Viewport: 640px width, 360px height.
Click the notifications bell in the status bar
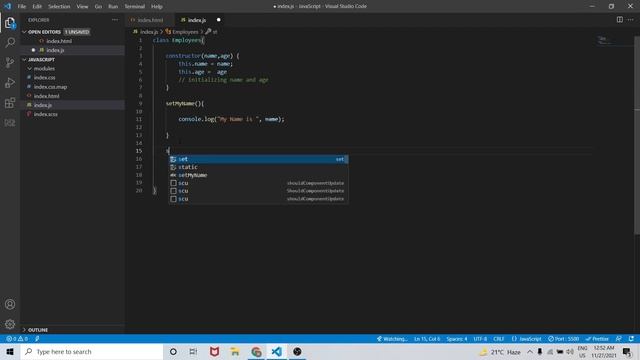[x=631, y=339]
